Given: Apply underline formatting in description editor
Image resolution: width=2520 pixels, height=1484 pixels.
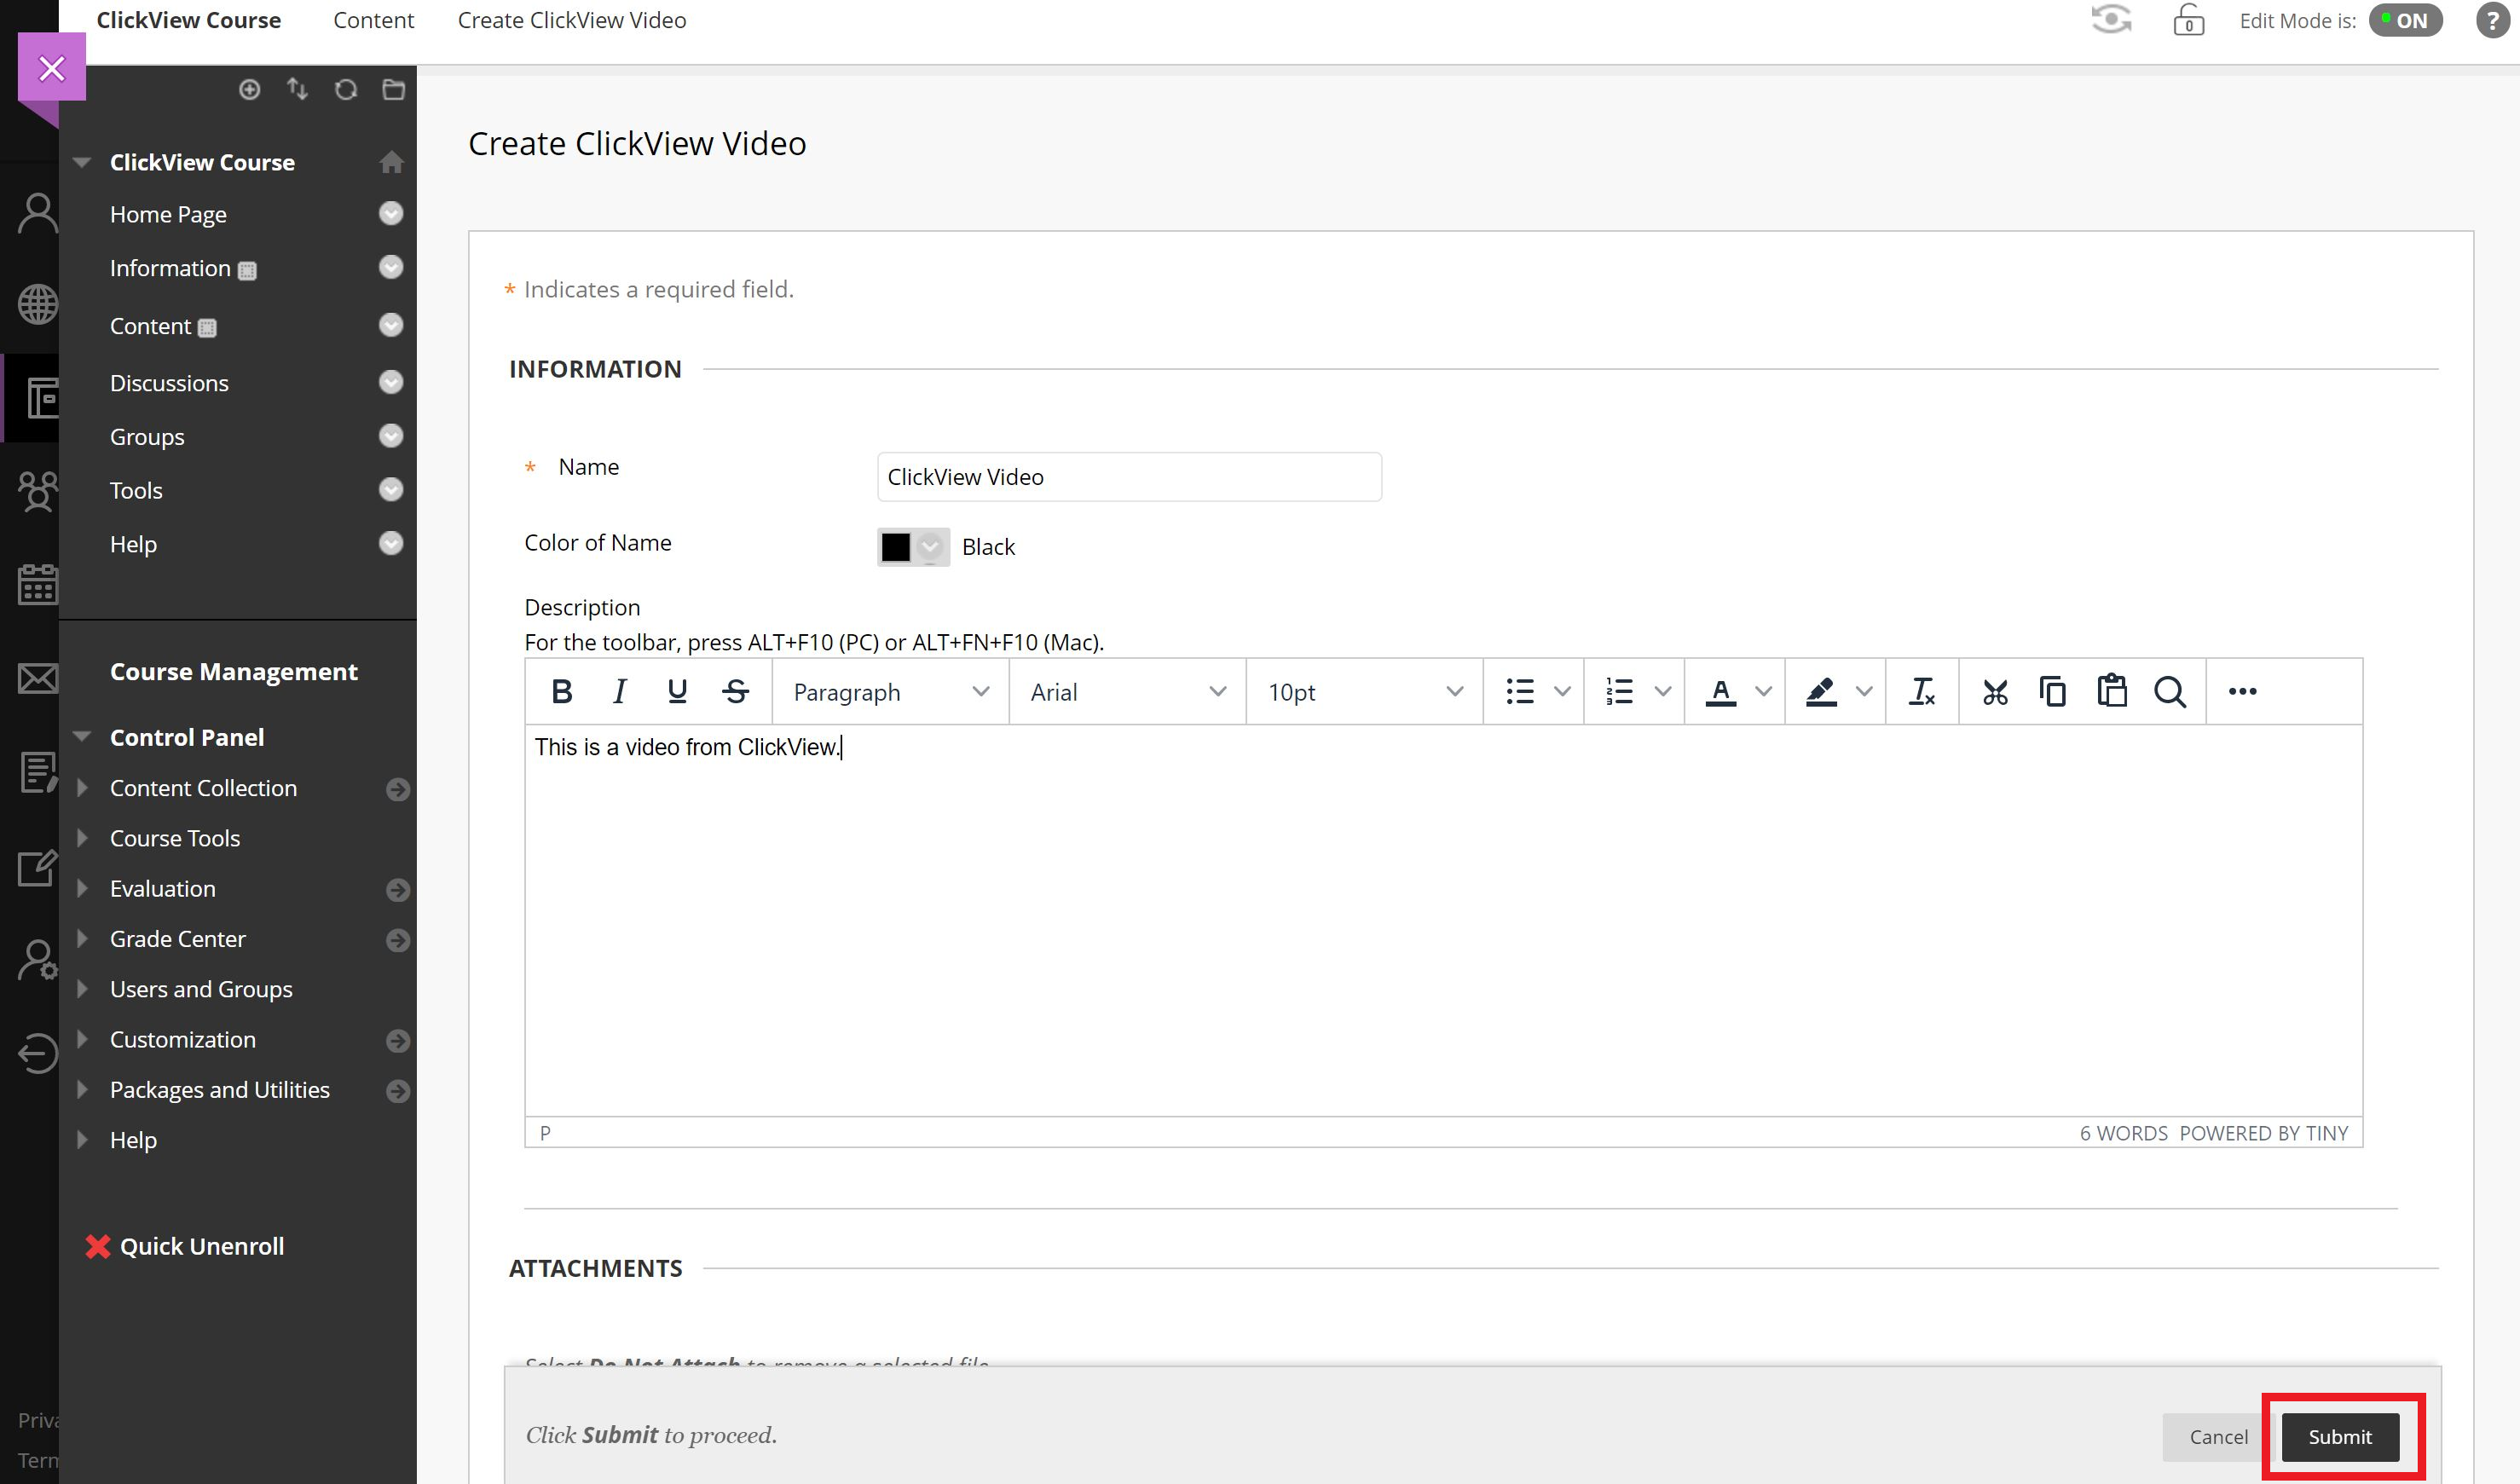Looking at the screenshot, I should (677, 691).
